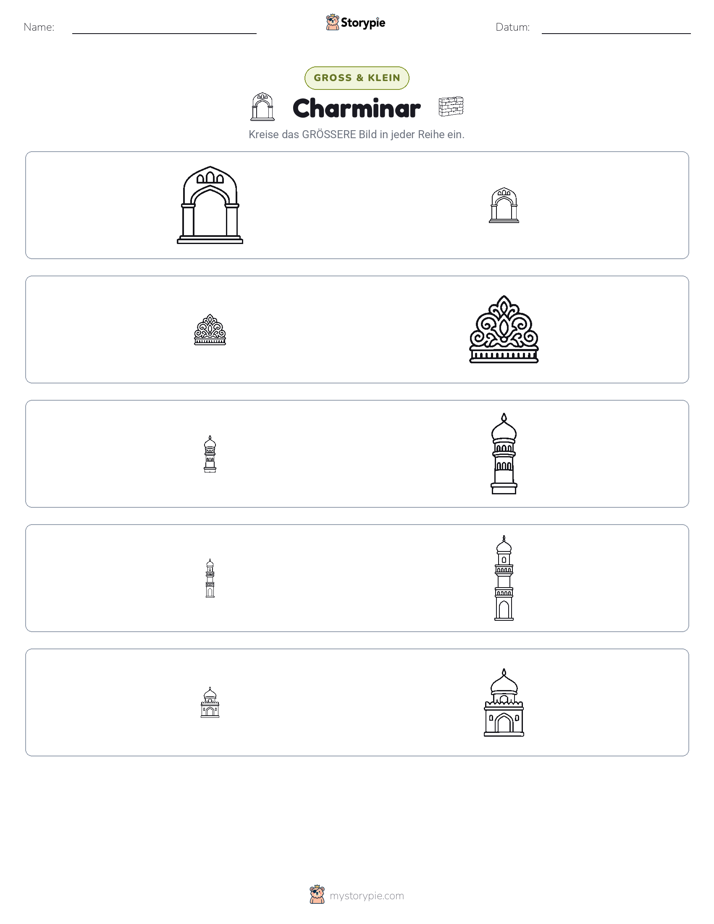Click the GROSS & KLEIN badge

pyautogui.click(x=357, y=78)
